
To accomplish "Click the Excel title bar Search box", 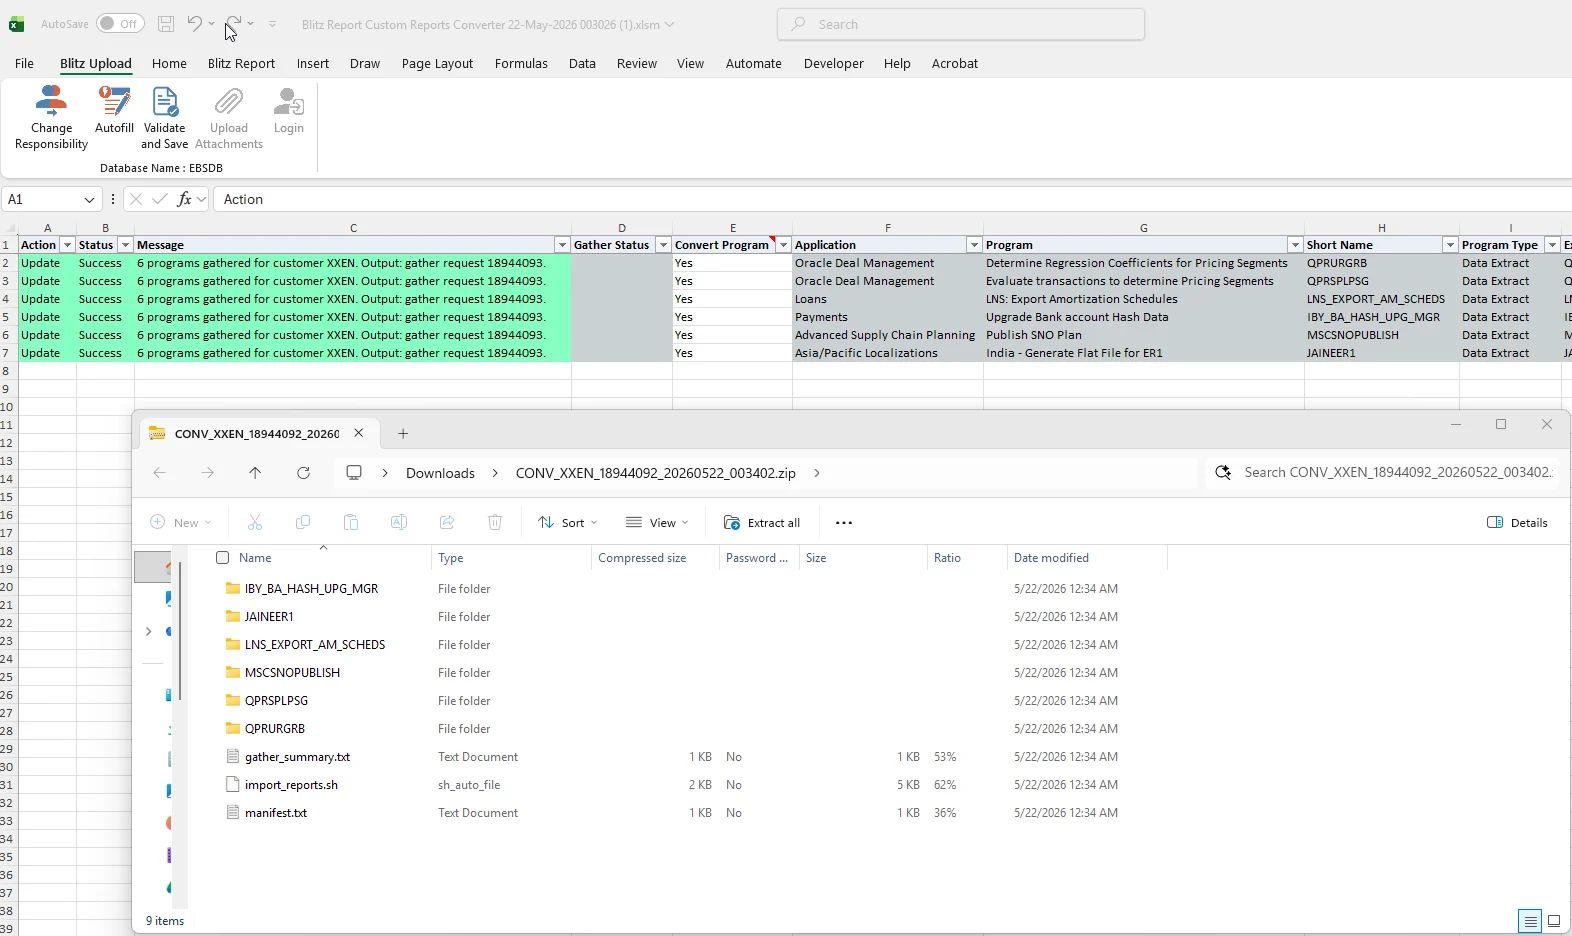I will [961, 24].
